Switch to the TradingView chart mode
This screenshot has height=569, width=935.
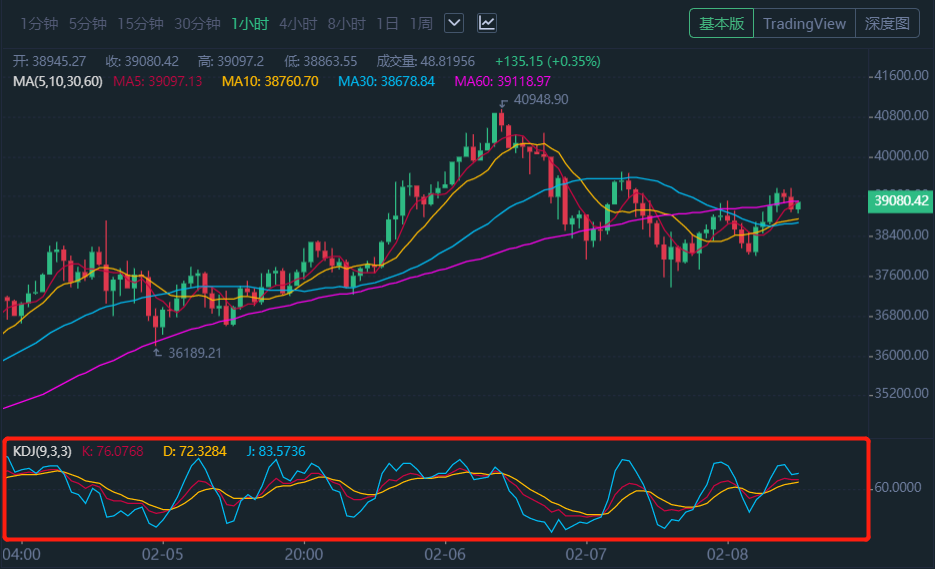pyautogui.click(x=804, y=24)
